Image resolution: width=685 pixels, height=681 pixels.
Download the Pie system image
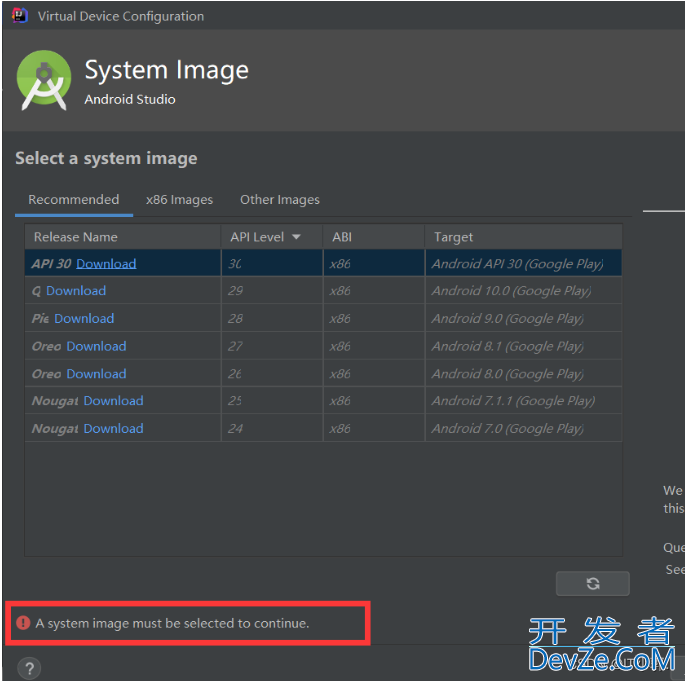[x=84, y=318]
